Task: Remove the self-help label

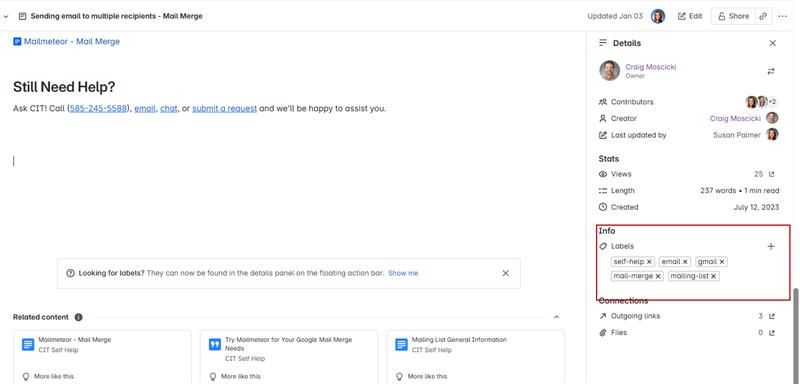Action: click(649, 262)
